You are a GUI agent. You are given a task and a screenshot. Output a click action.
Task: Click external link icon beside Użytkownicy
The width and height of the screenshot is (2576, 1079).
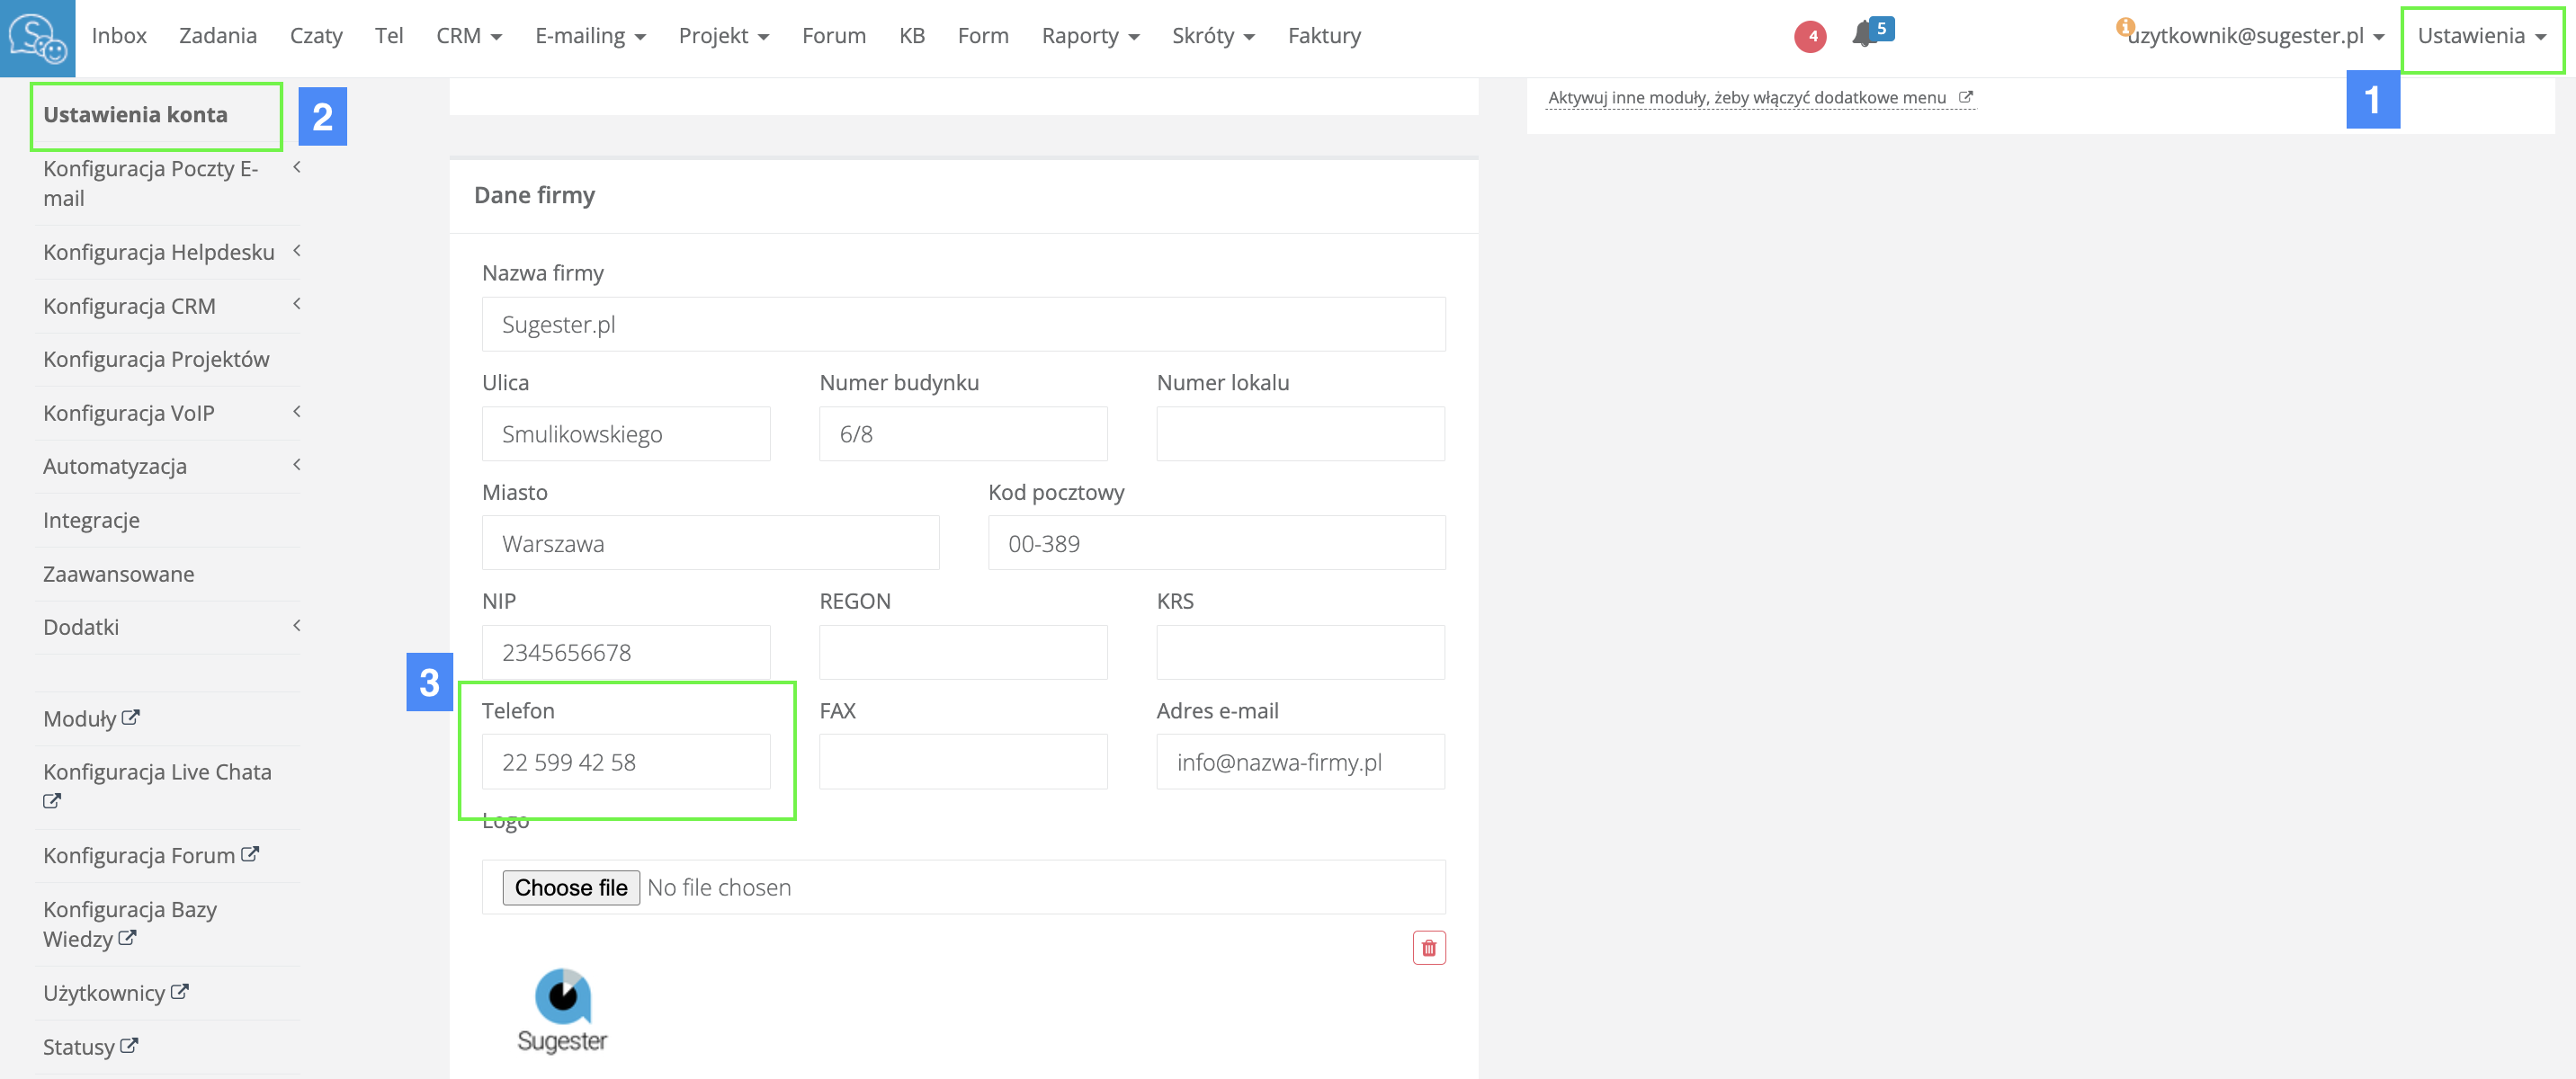(179, 992)
